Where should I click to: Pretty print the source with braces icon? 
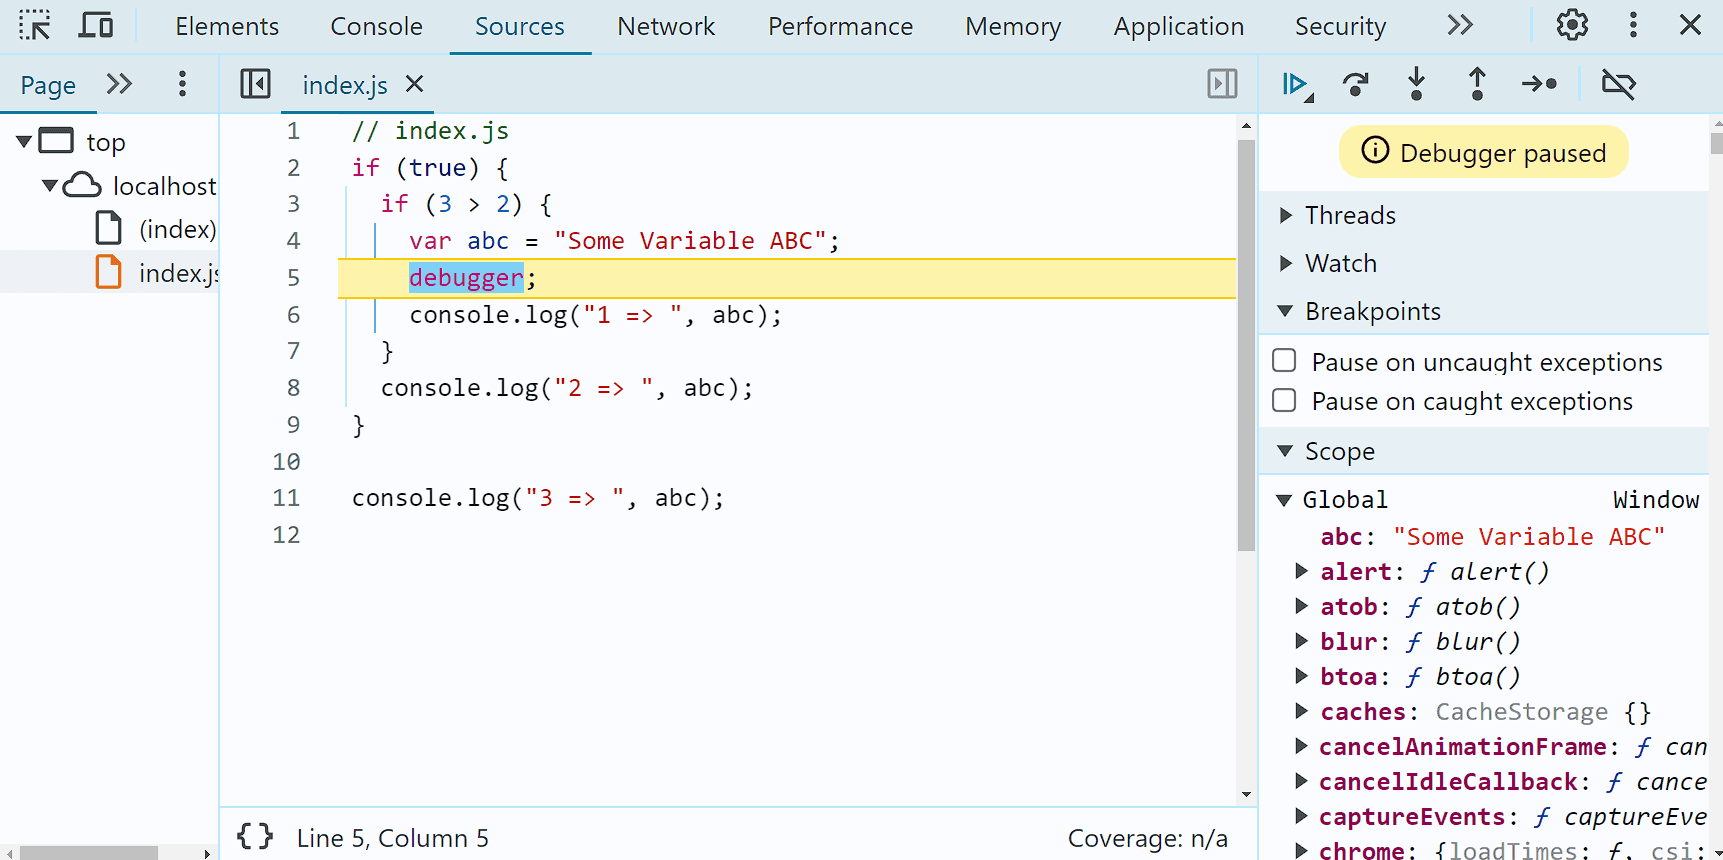255,836
